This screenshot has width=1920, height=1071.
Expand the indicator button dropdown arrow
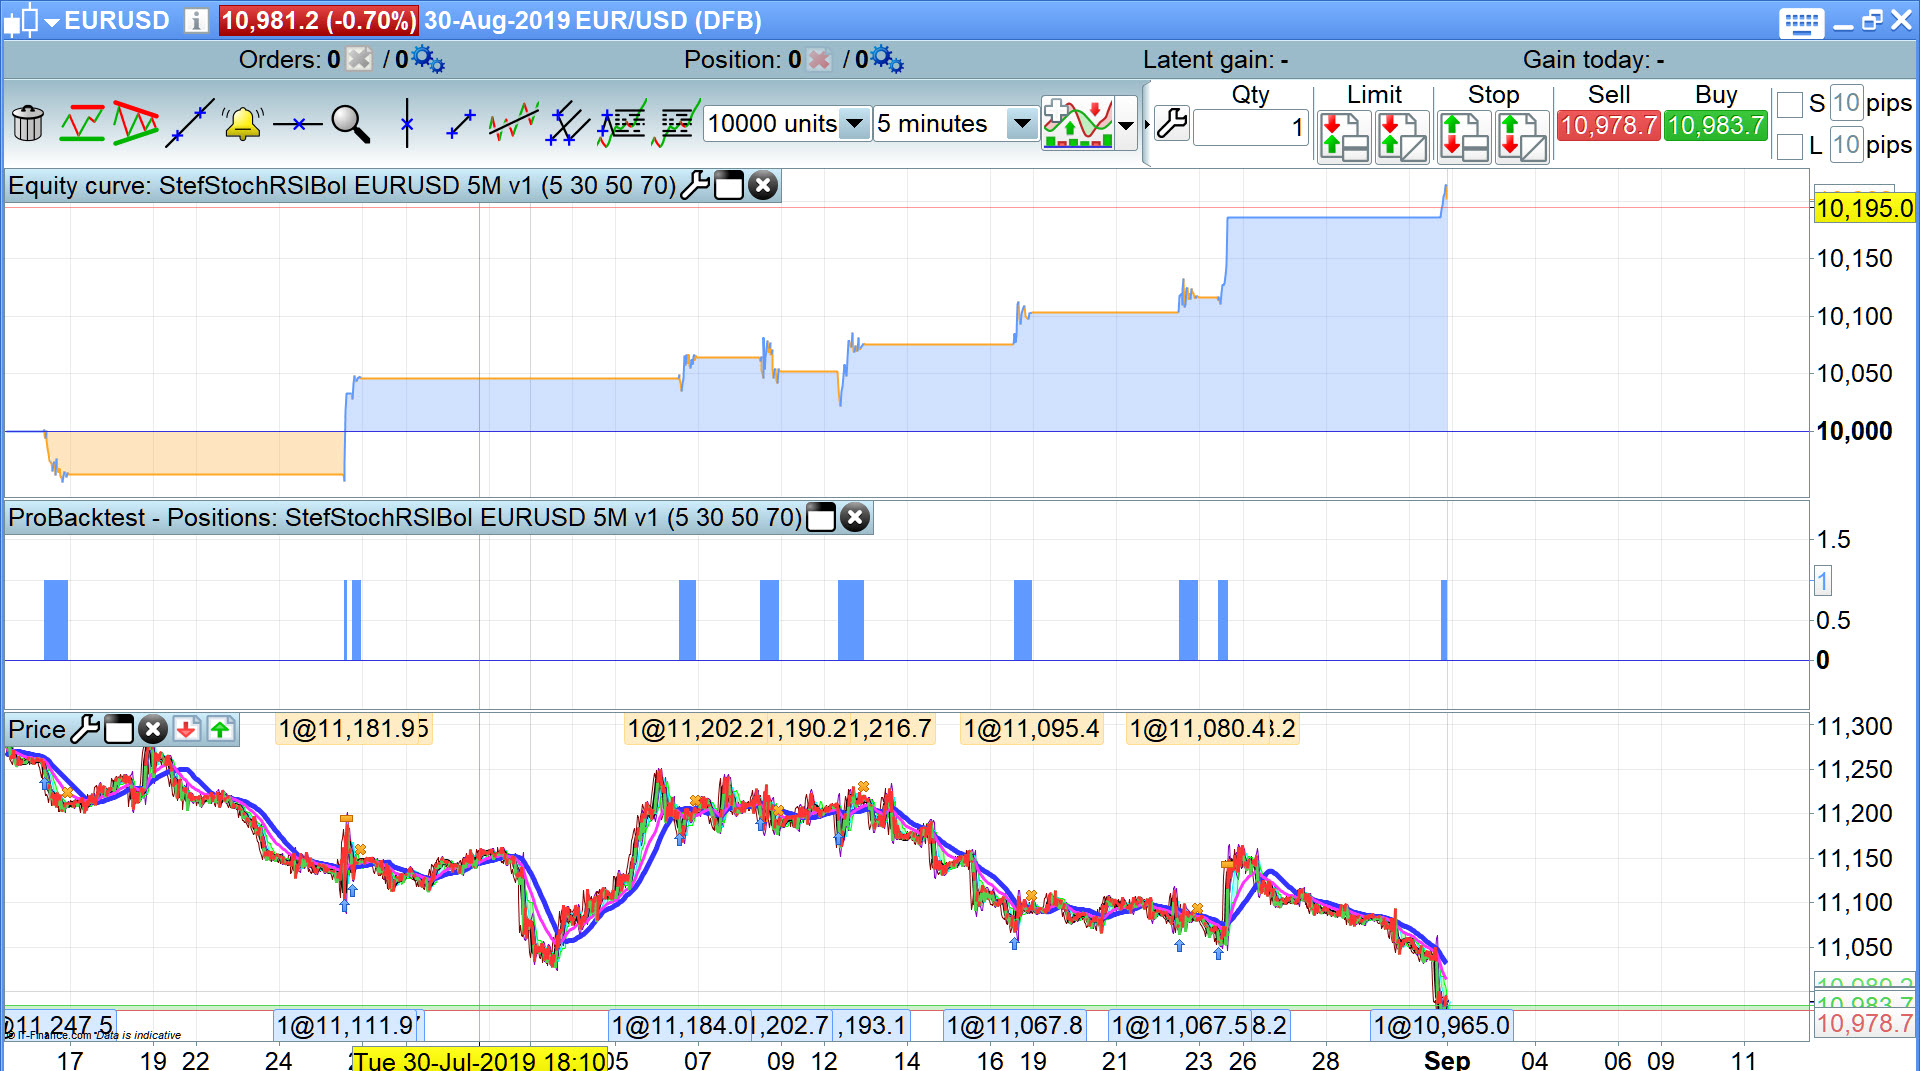click(1127, 125)
